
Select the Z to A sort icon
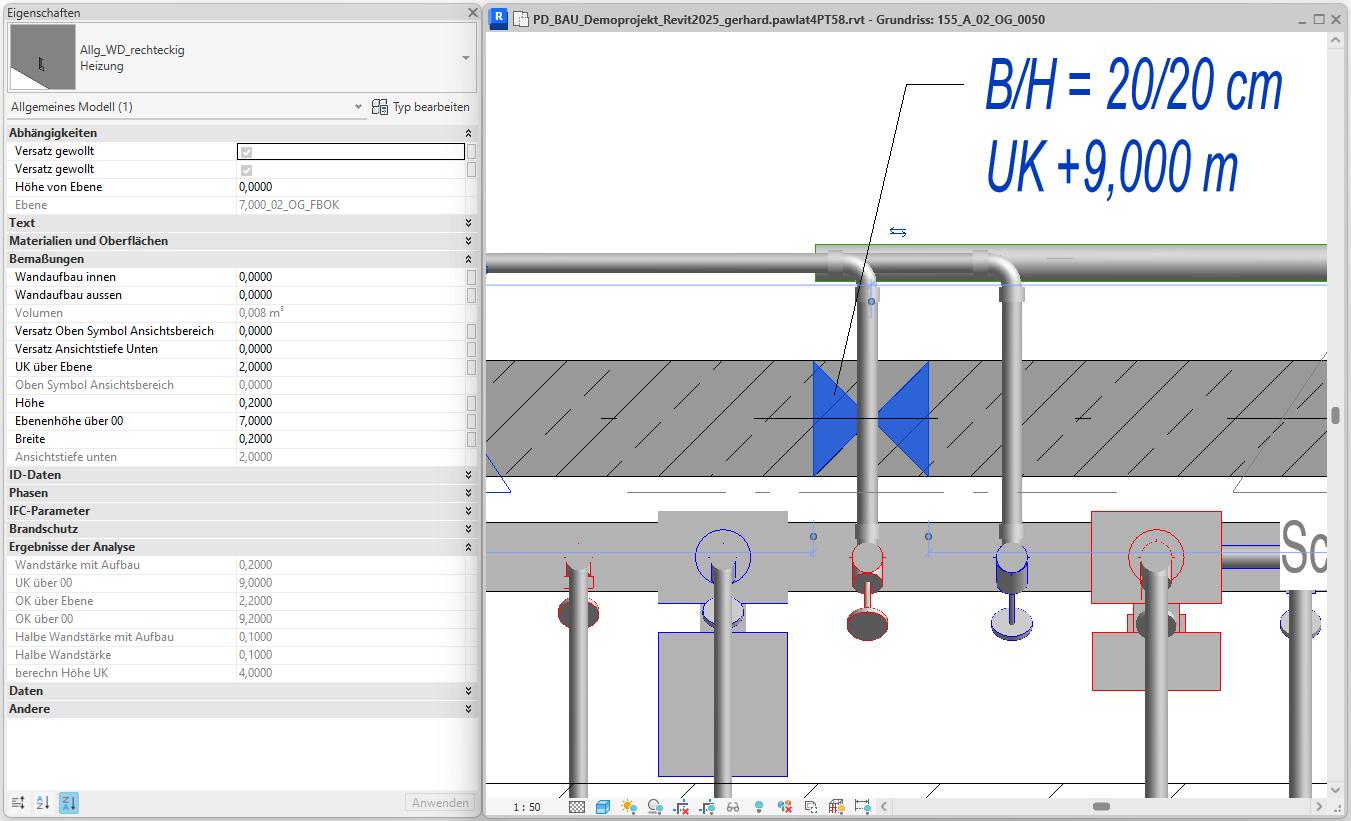68,803
